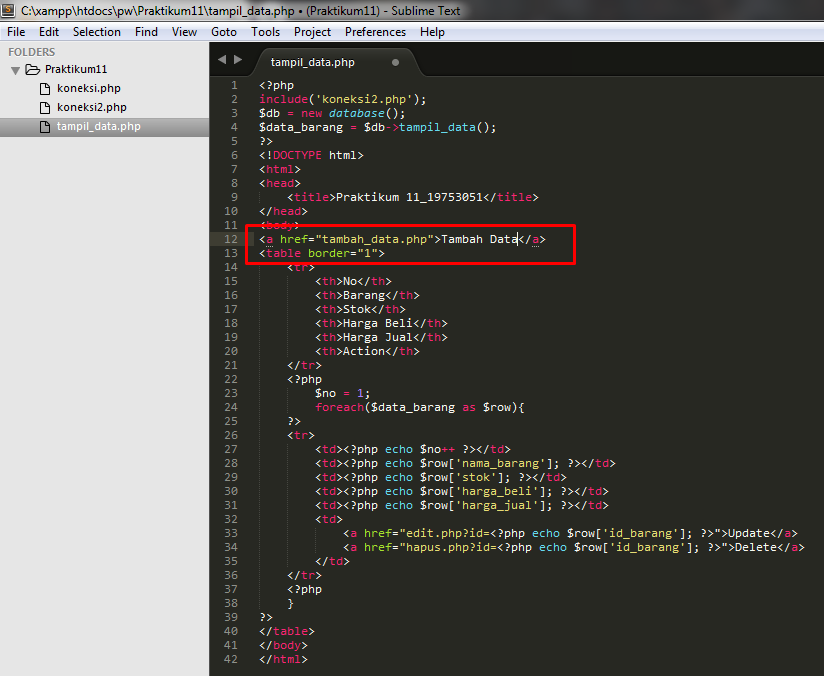Open the Goto menu
Viewport: 824px width, 676px height.
click(224, 32)
